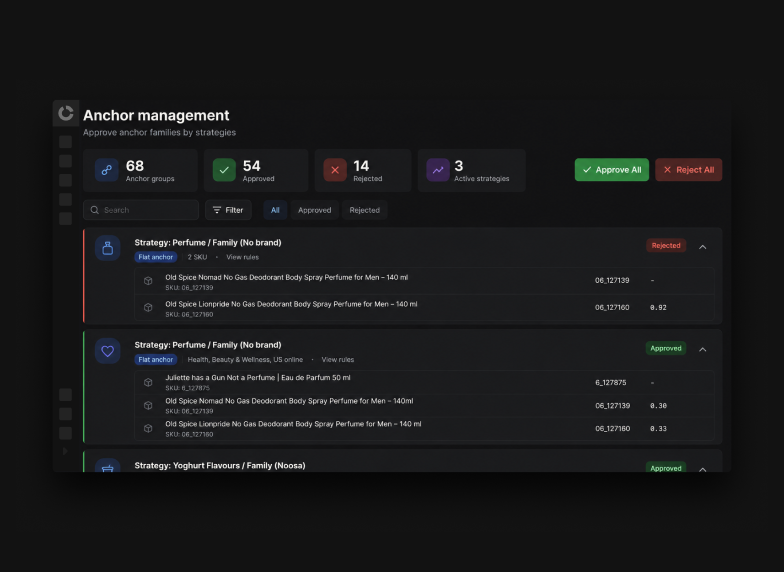Switch to the Approved filter tab
The width and height of the screenshot is (784, 572).
click(x=314, y=210)
